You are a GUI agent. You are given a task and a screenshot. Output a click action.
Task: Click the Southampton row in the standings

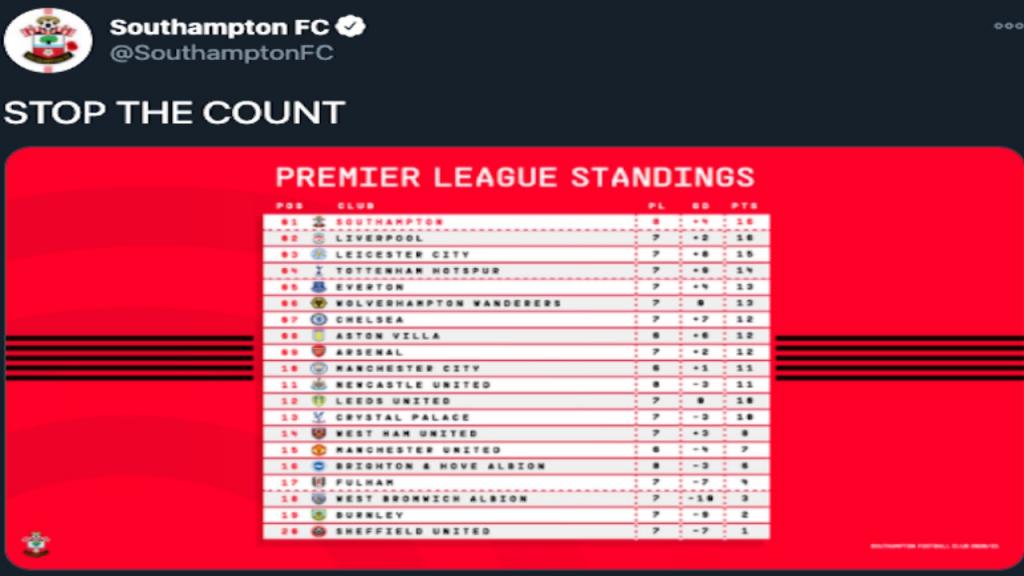tap(515, 221)
